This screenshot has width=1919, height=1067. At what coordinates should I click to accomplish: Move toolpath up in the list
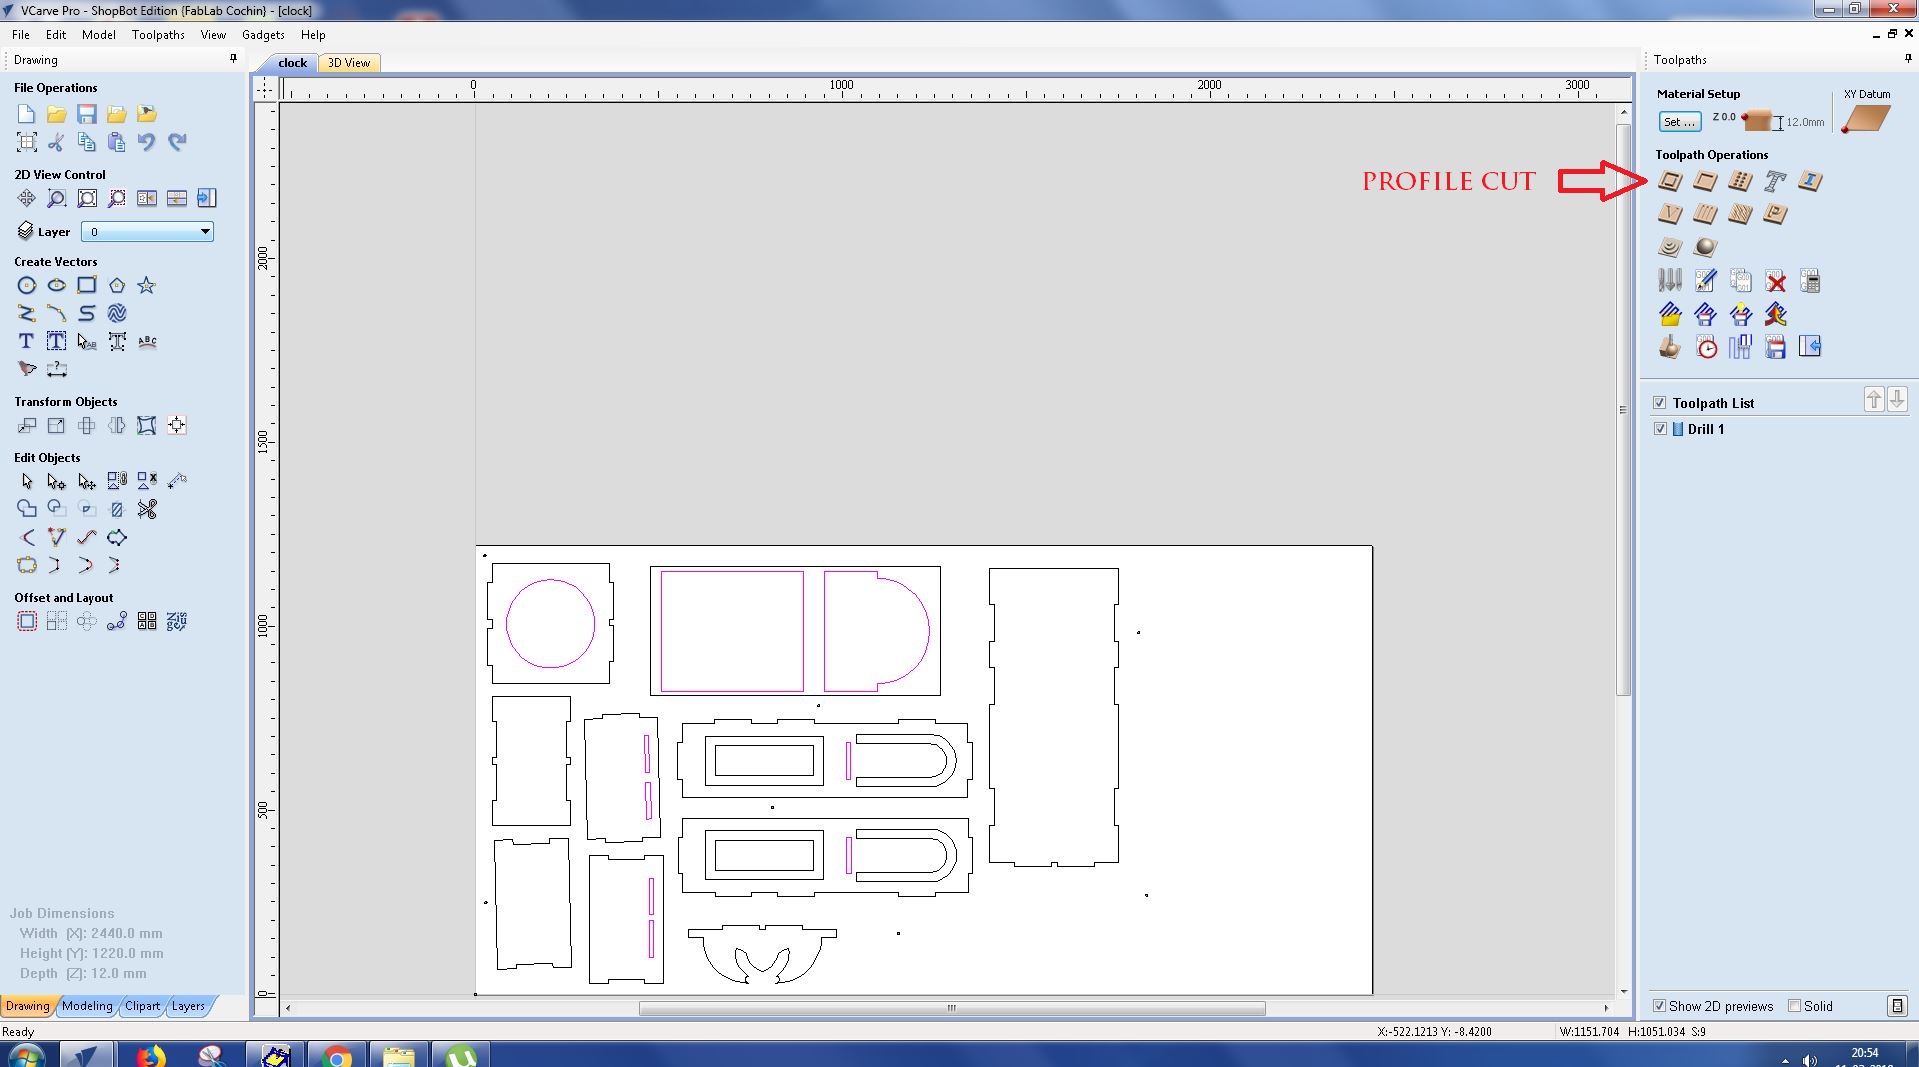coord(1873,400)
